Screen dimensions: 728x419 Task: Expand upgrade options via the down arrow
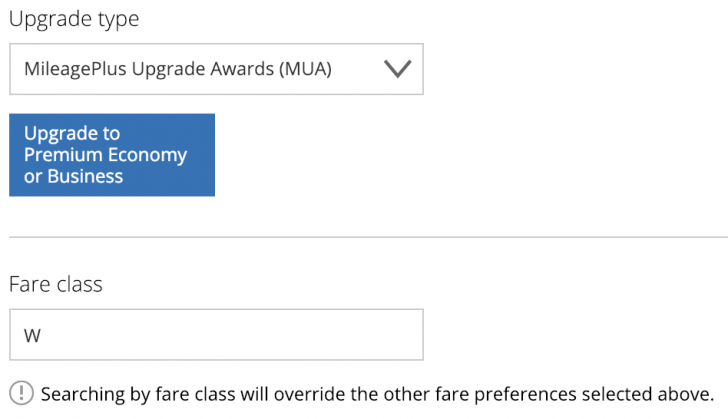(397, 69)
